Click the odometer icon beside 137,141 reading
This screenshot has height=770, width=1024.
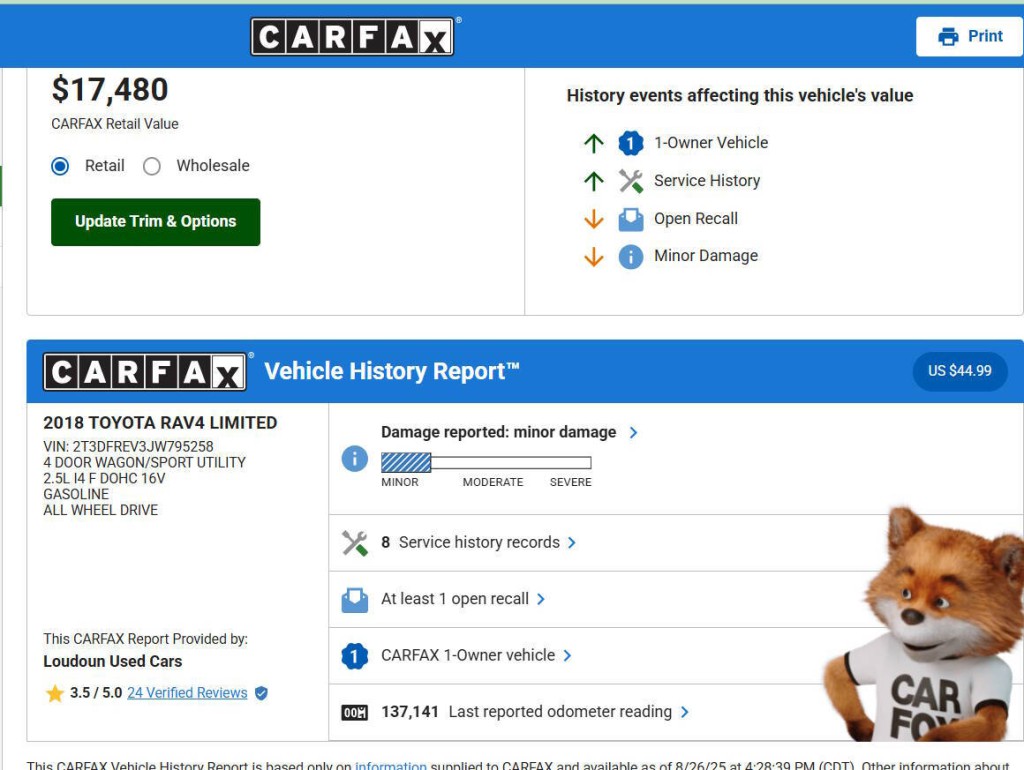tap(355, 713)
